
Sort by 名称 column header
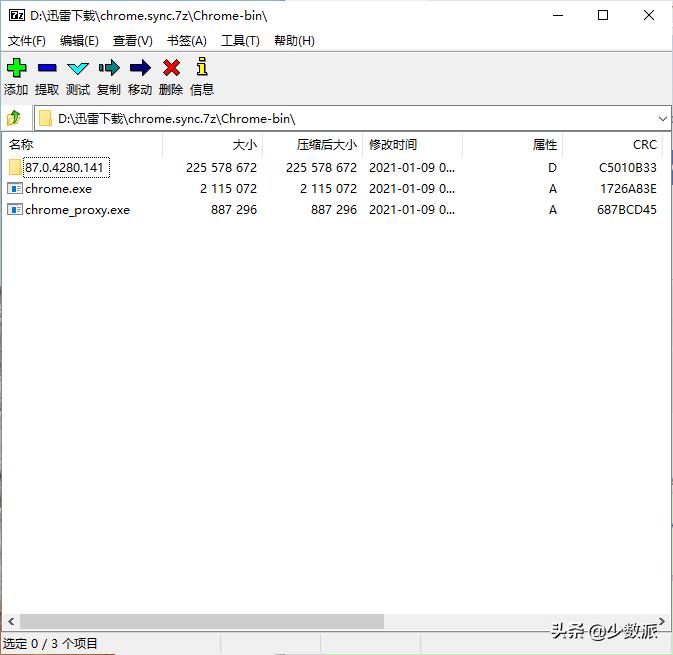(x=83, y=145)
